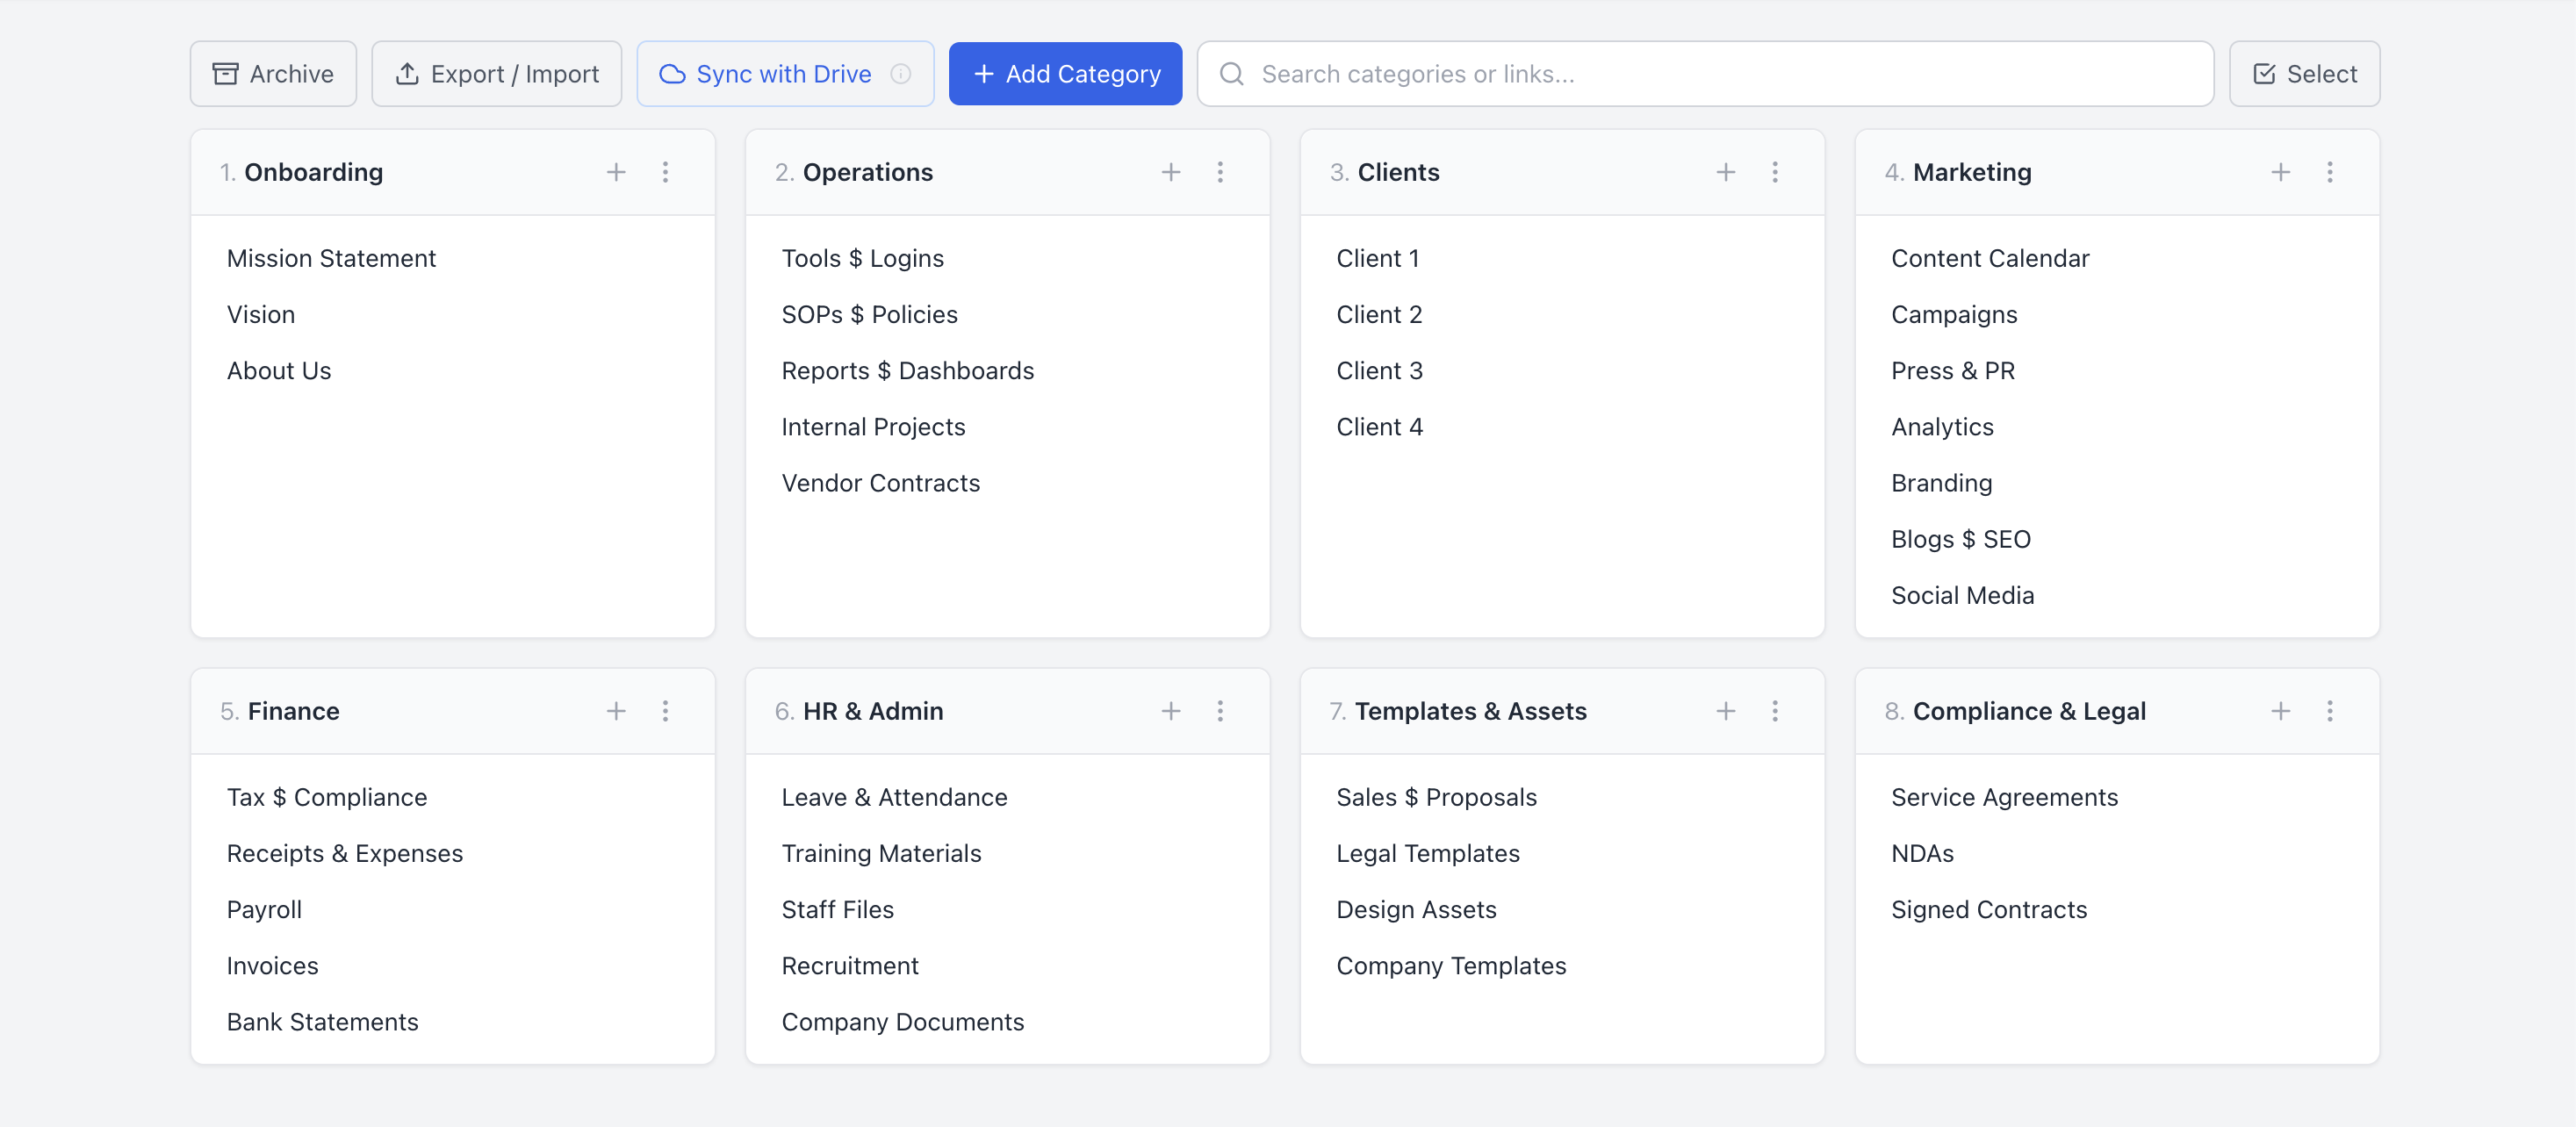Open the Finance three-dot menu
The width and height of the screenshot is (2576, 1127).
665,711
